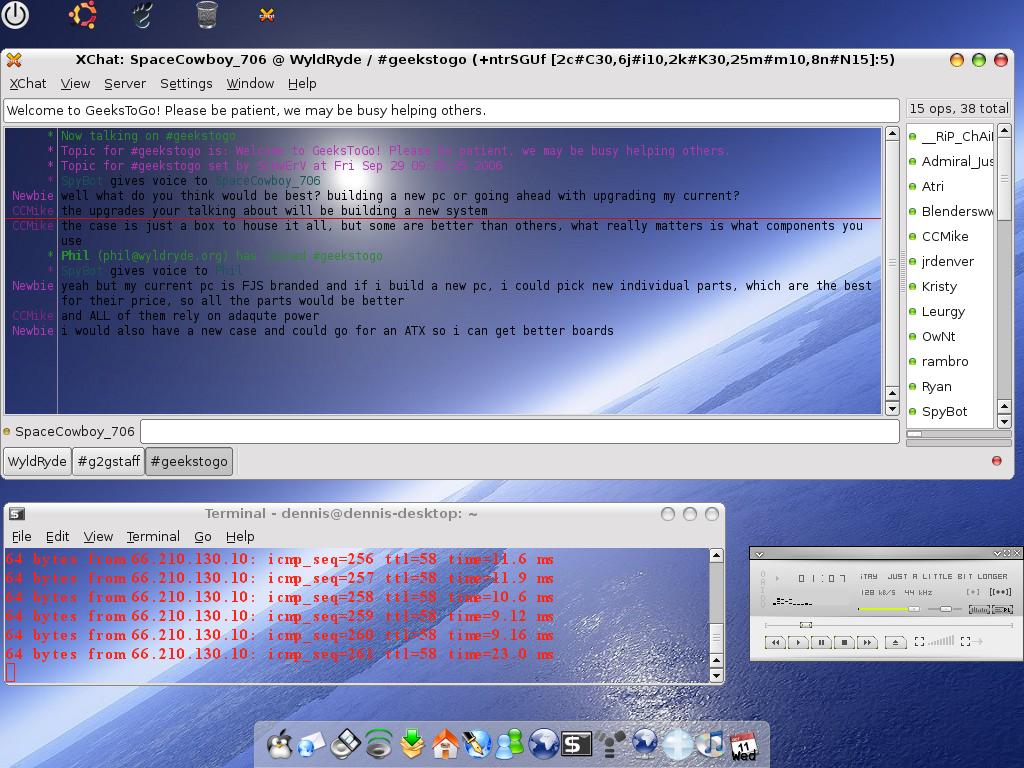The width and height of the screenshot is (1024, 768).
Task: Open the Terminal menu in Terminal window
Action: [153, 536]
